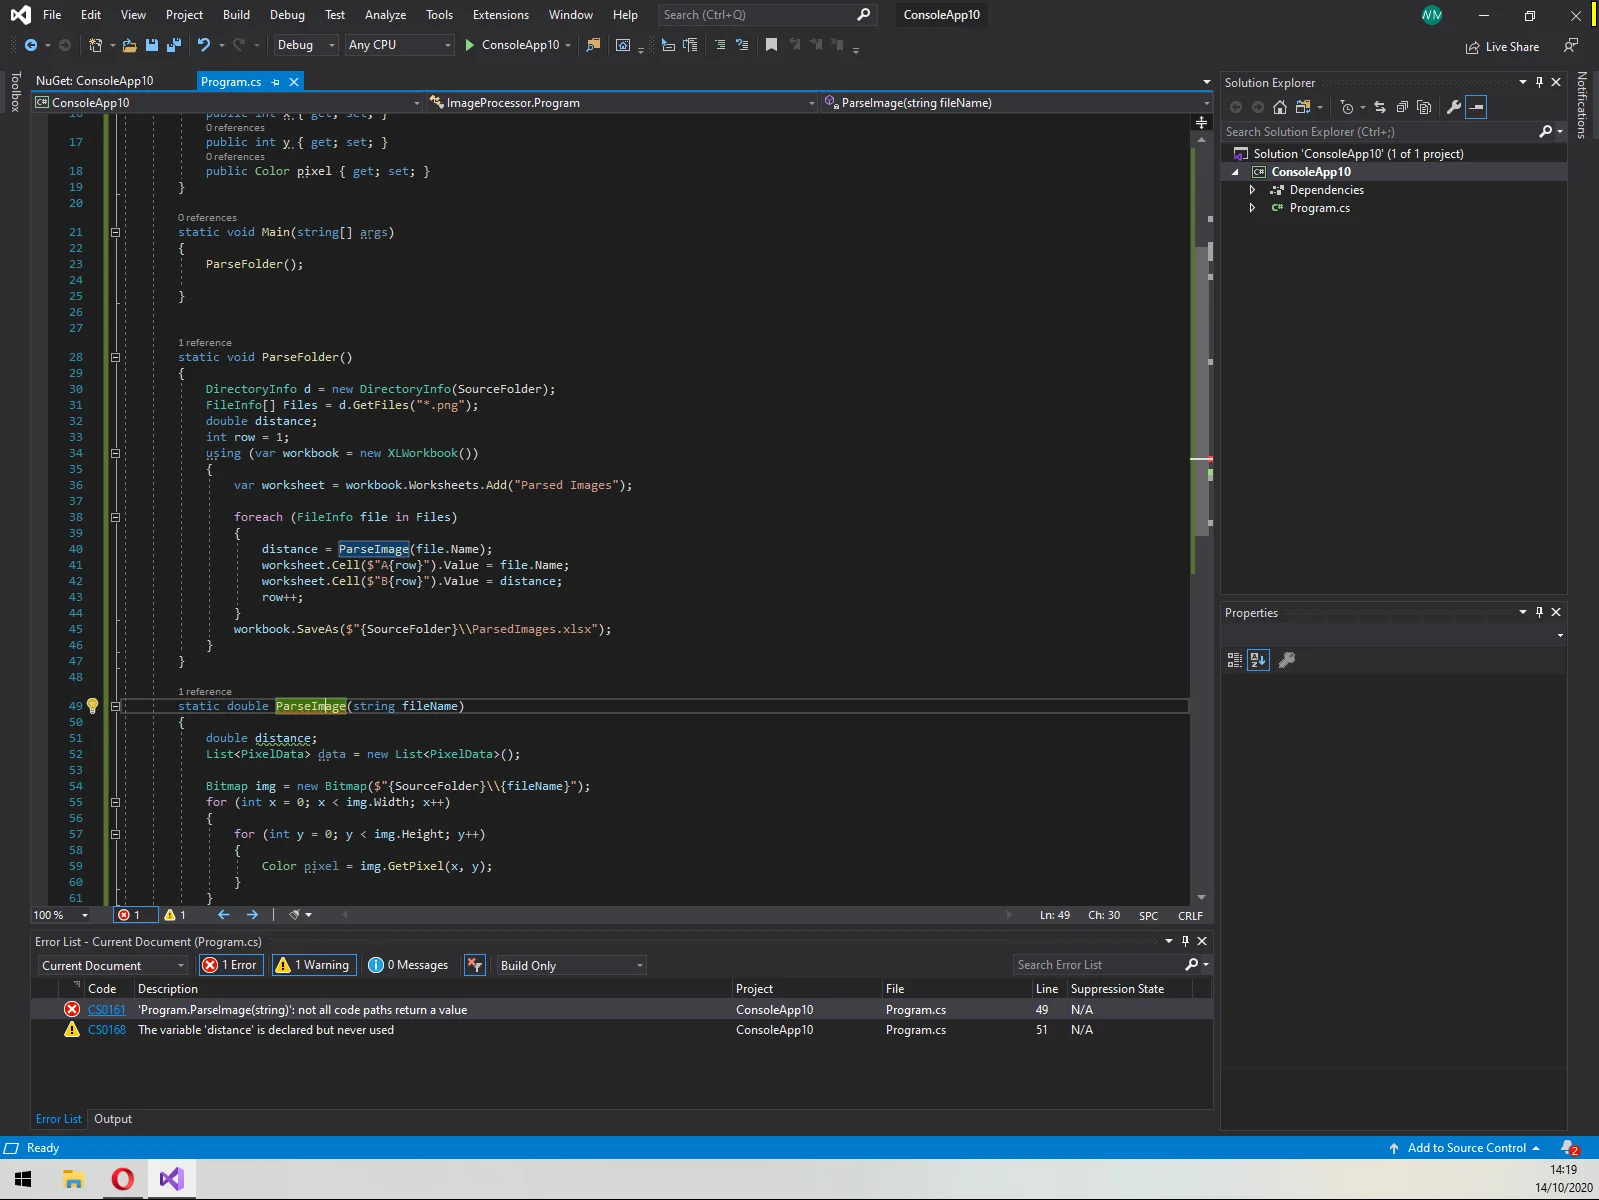Viewport: 1599px width, 1200px height.
Task: Expand the Program.cs tree node
Action: (x=1252, y=208)
